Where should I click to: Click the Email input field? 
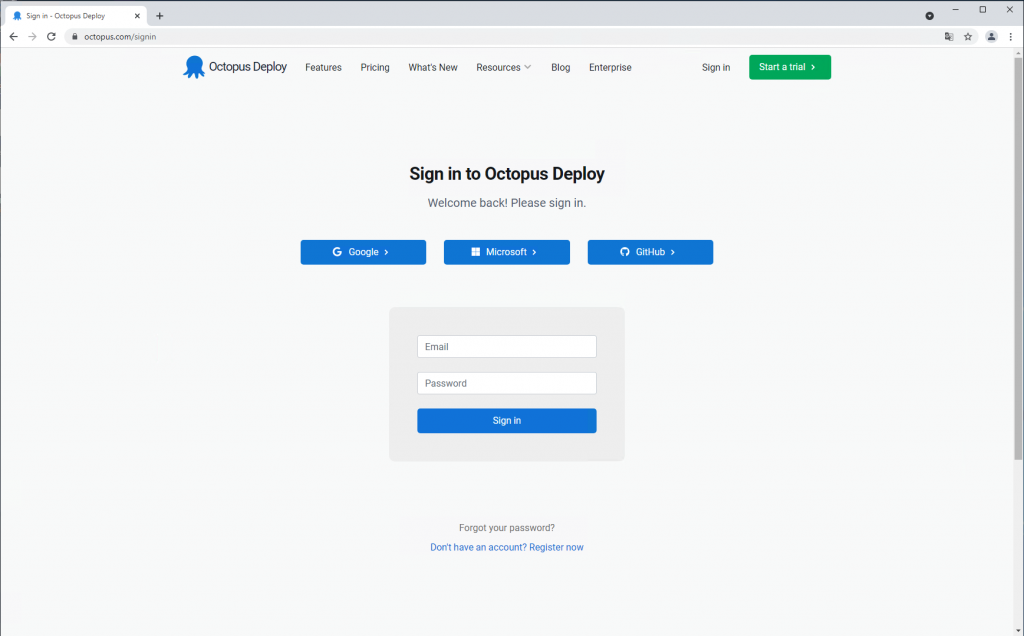pos(507,347)
